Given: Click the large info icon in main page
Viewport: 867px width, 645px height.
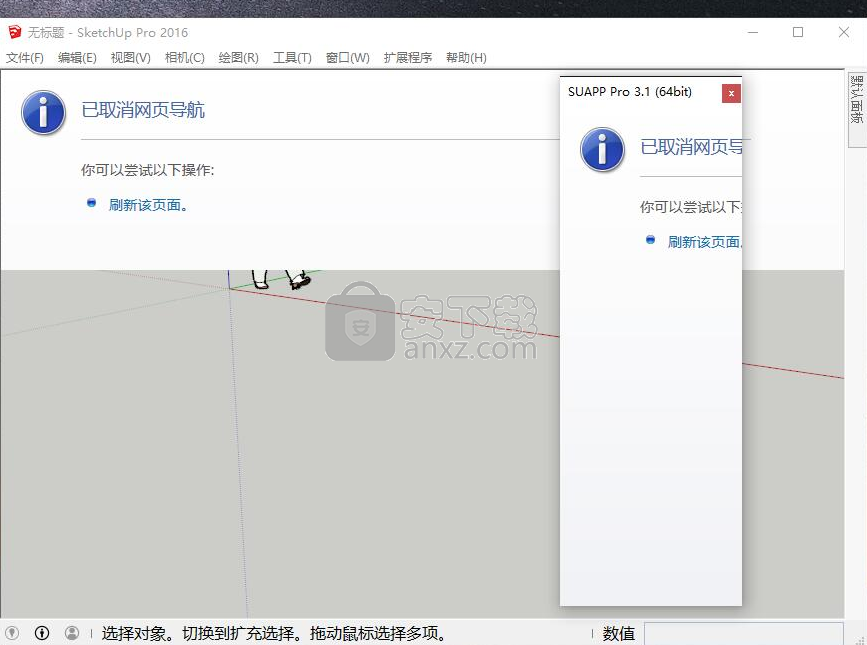Looking at the screenshot, I should click(x=43, y=113).
